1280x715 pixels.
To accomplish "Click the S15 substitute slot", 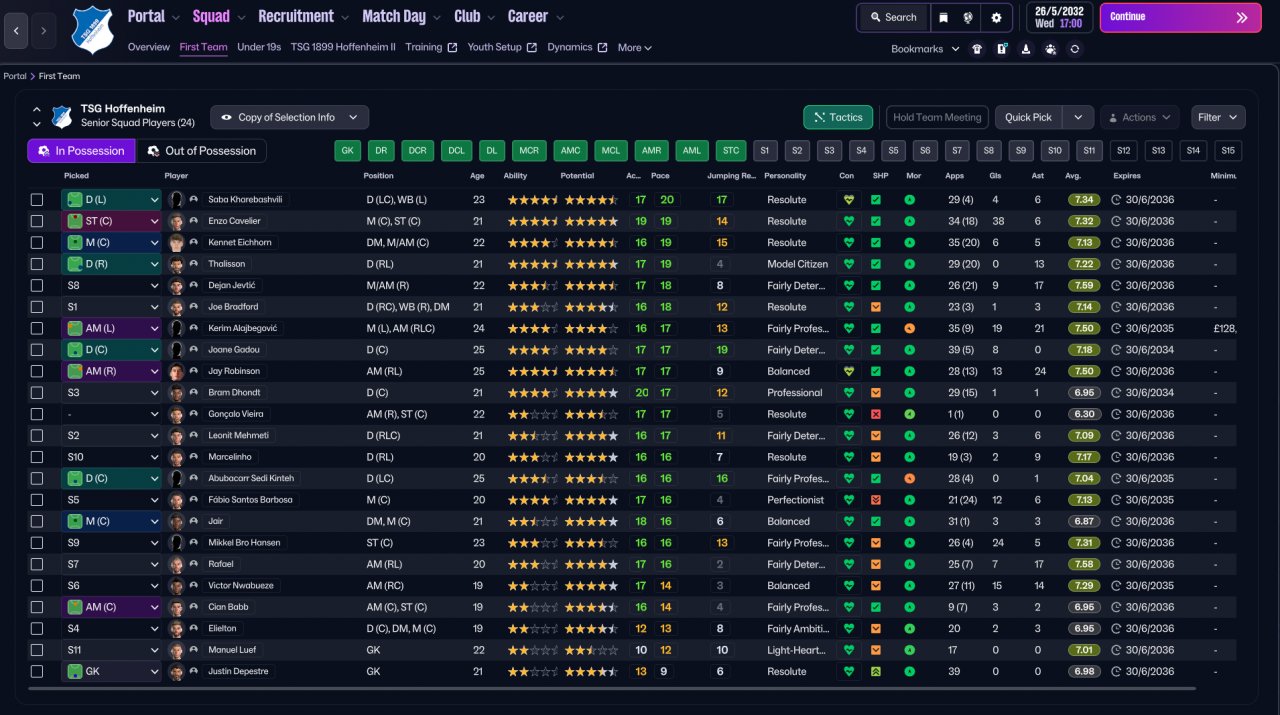I will (1228, 151).
